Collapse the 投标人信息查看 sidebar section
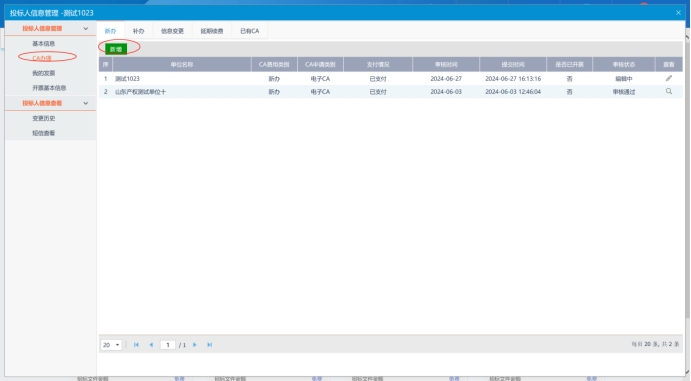 point(85,103)
